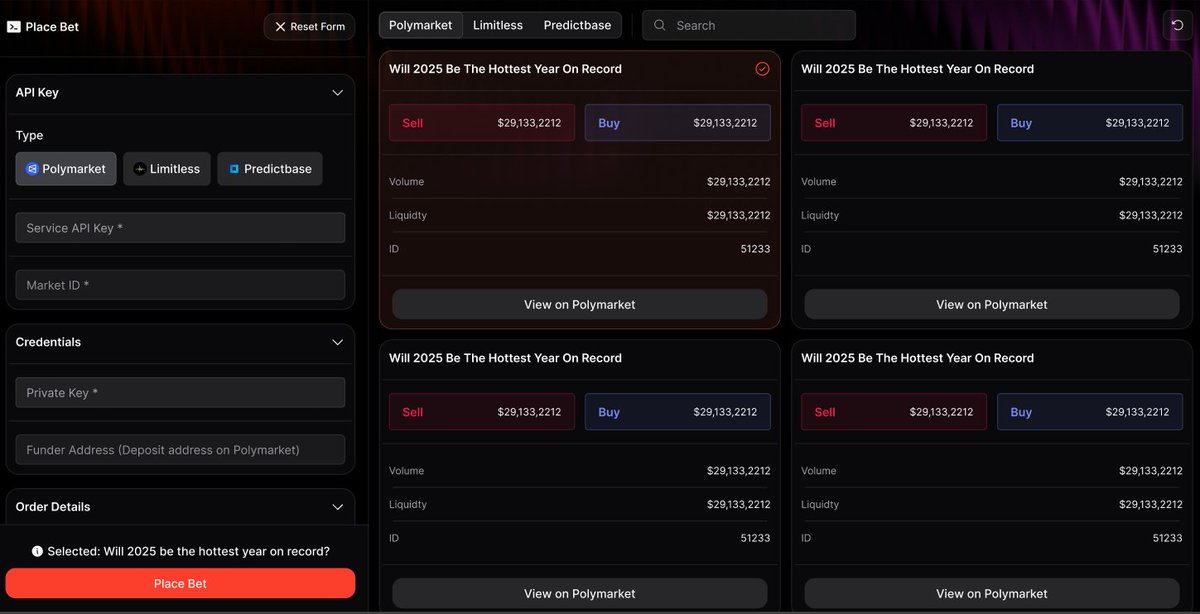Open View on Polymarket in the selected card
The image size is (1200, 614).
580,304
